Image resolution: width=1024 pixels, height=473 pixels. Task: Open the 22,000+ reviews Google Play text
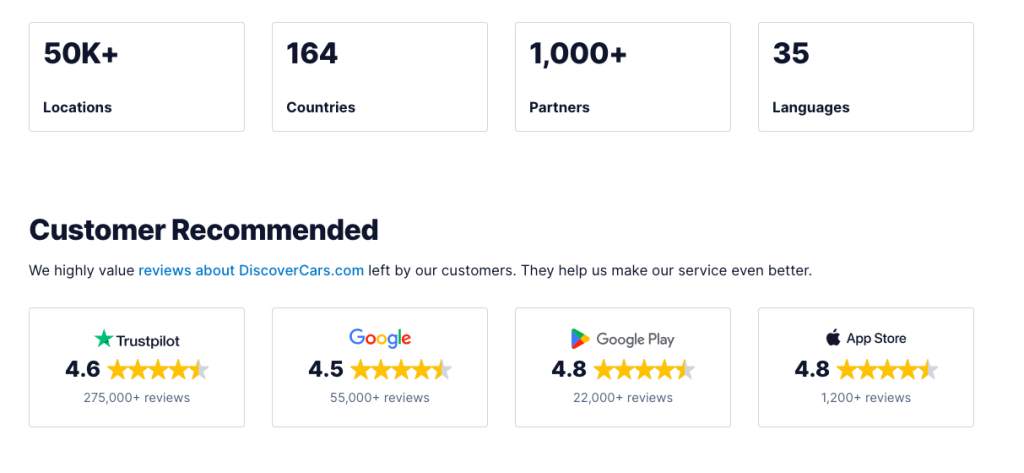(622, 397)
